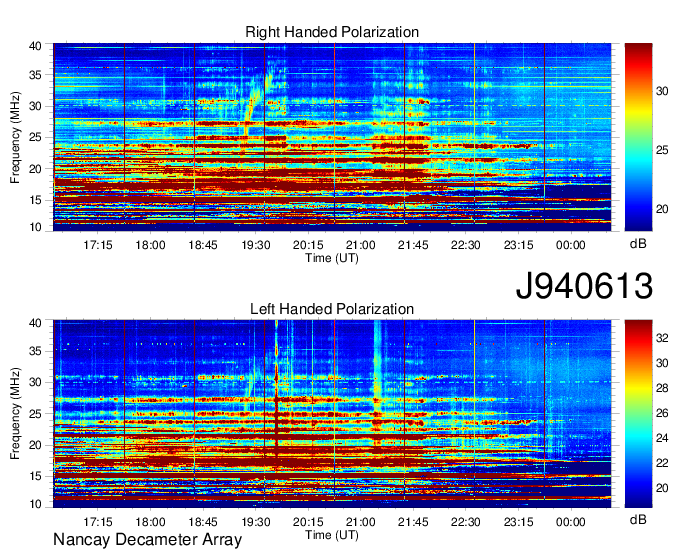Select the J940613 observation label
The width and height of the screenshot is (680, 552).
click(x=584, y=286)
